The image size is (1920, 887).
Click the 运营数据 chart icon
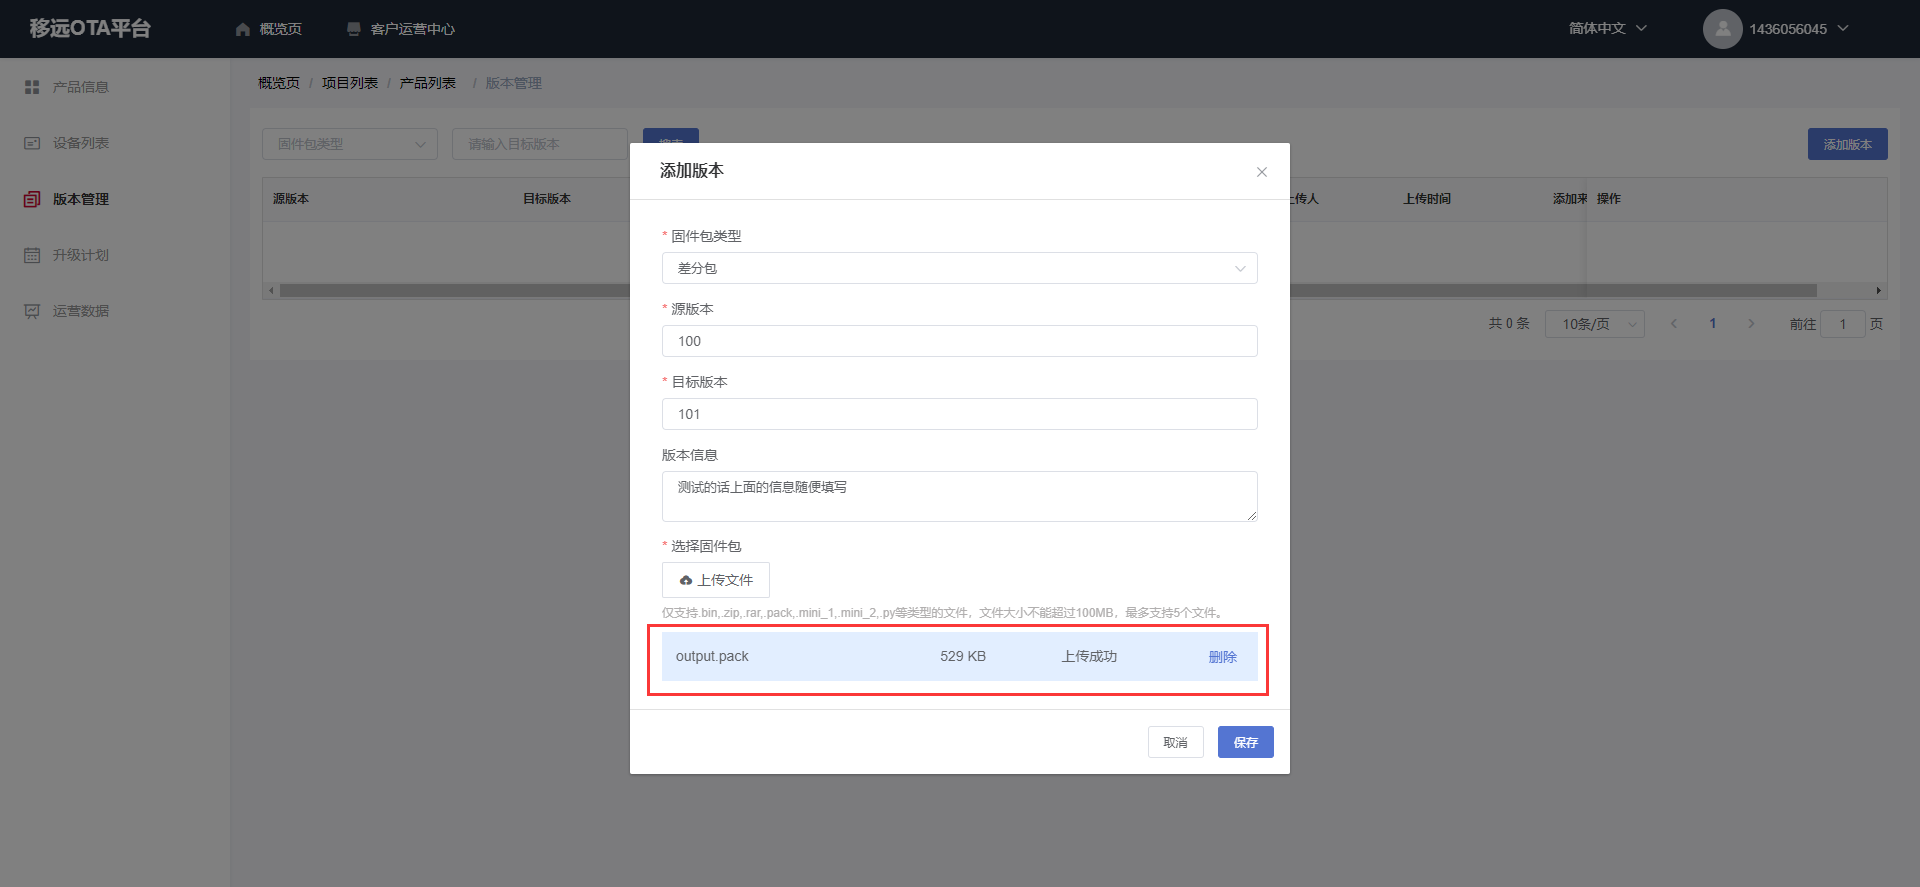[x=32, y=311]
